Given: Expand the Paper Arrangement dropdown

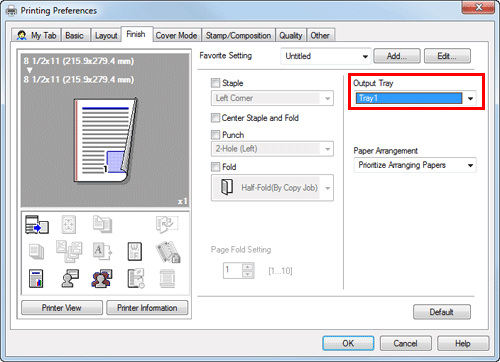Looking at the screenshot, I should (x=415, y=165).
